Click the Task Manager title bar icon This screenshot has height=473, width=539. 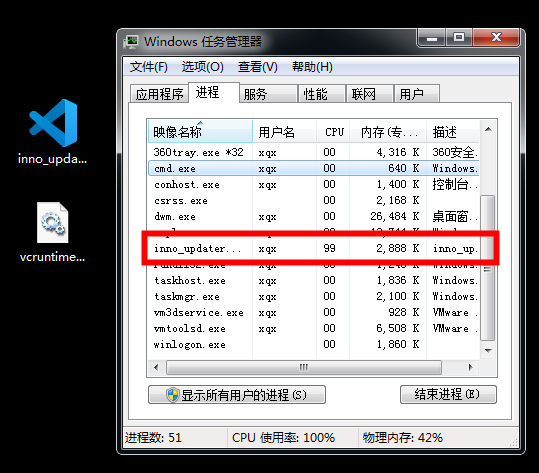point(131,42)
